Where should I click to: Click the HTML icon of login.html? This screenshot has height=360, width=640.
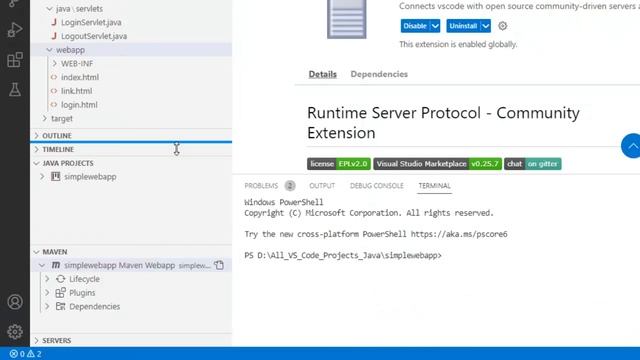coord(53,104)
